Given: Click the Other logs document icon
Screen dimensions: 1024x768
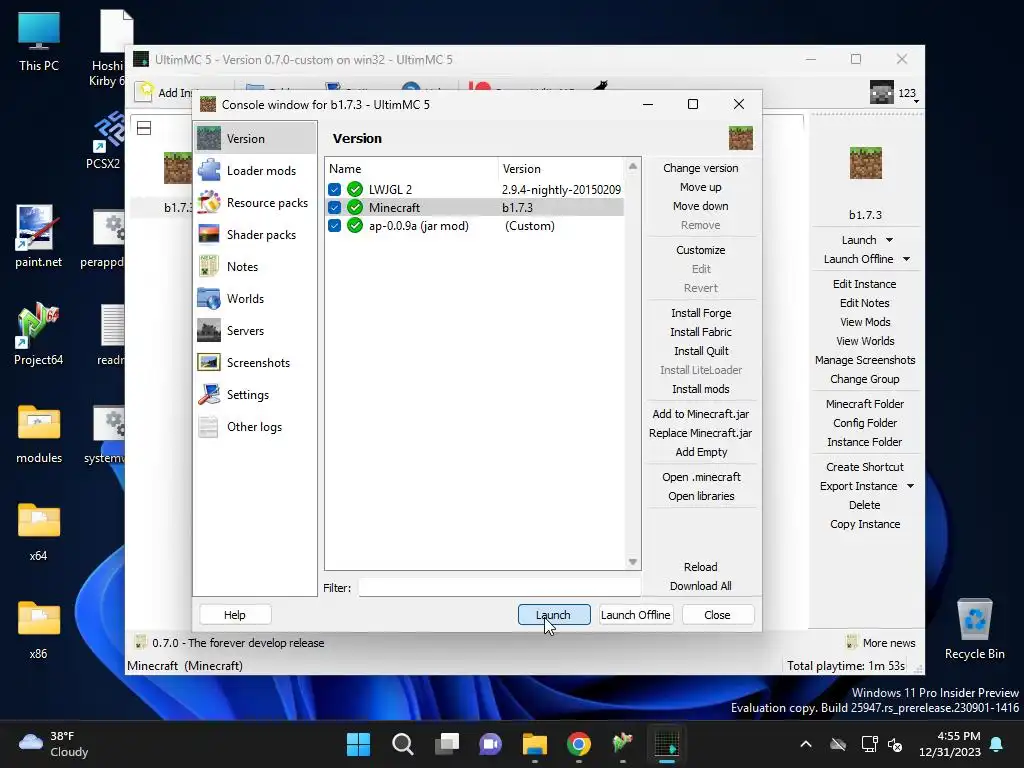Looking at the screenshot, I should [209, 426].
